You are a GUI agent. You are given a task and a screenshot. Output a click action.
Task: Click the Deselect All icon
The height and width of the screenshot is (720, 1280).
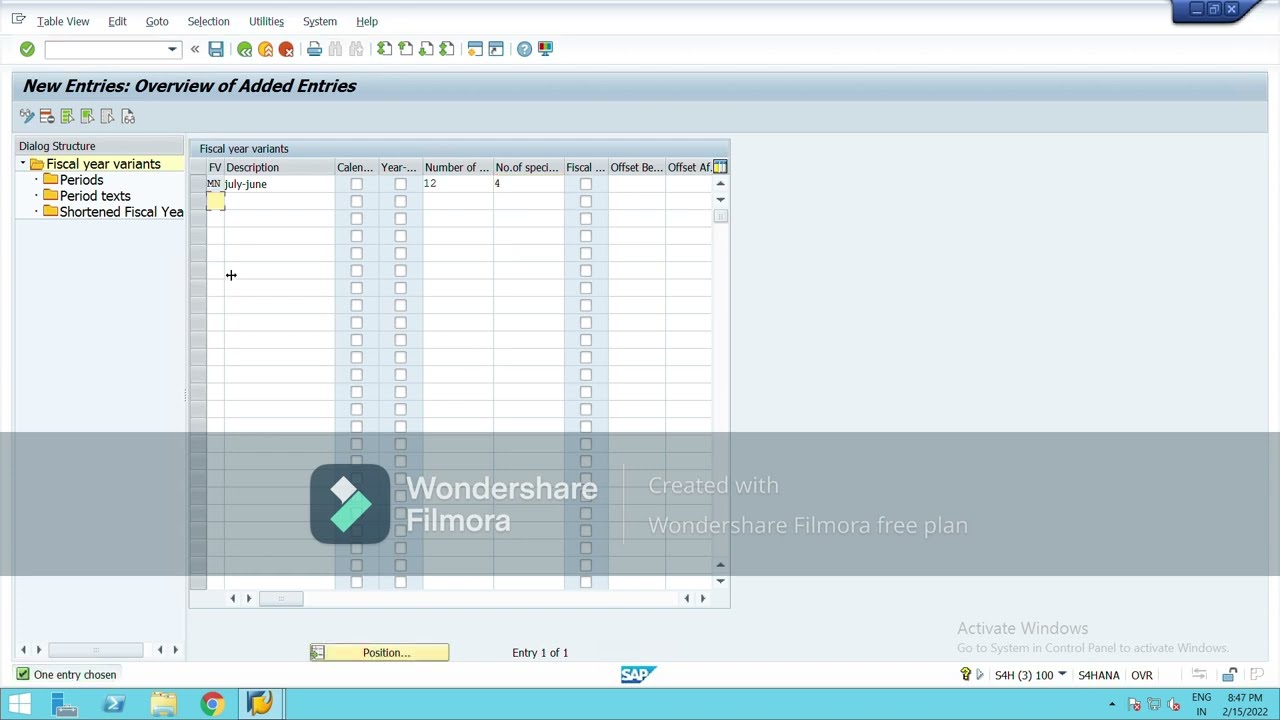(108, 117)
